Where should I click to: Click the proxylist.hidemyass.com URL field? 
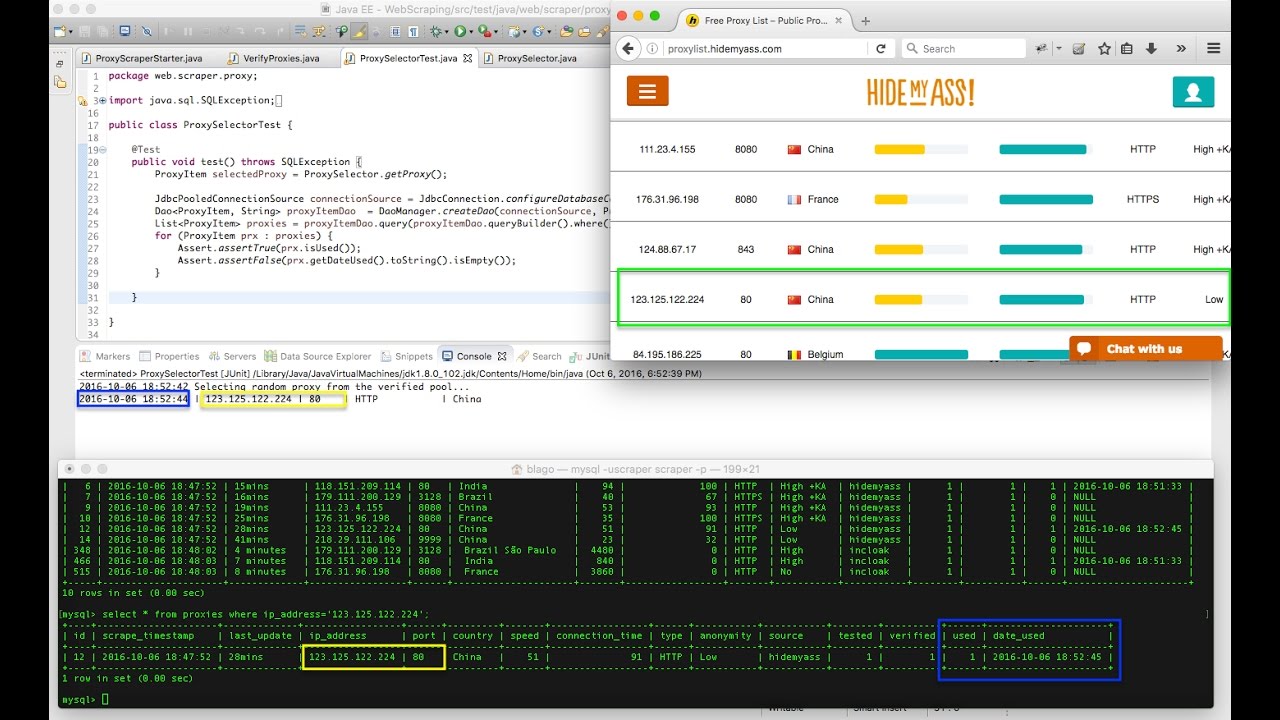pos(765,48)
